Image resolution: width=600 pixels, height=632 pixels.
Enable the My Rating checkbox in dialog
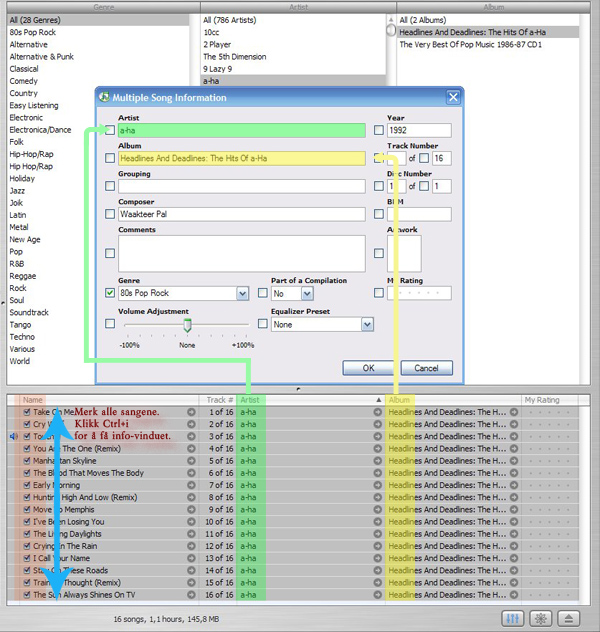click(x=379, y=293)
